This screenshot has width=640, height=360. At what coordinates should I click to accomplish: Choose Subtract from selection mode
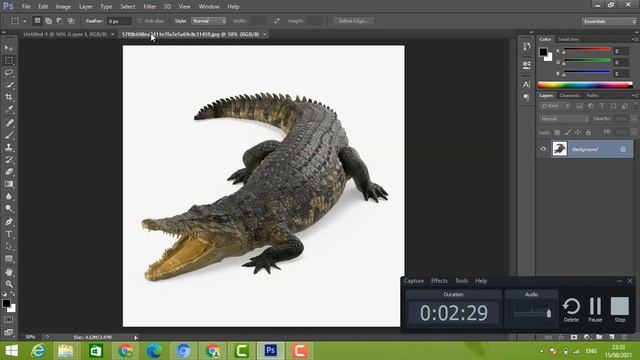coord(60,21)
